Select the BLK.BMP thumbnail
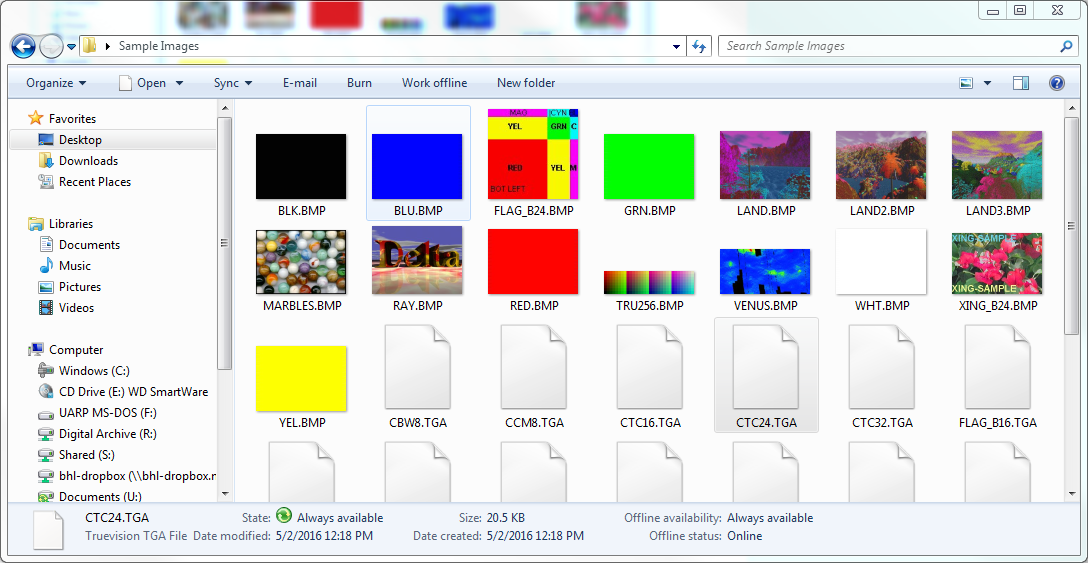Viewport: 1088px width, 563px height. coord(301,167)
